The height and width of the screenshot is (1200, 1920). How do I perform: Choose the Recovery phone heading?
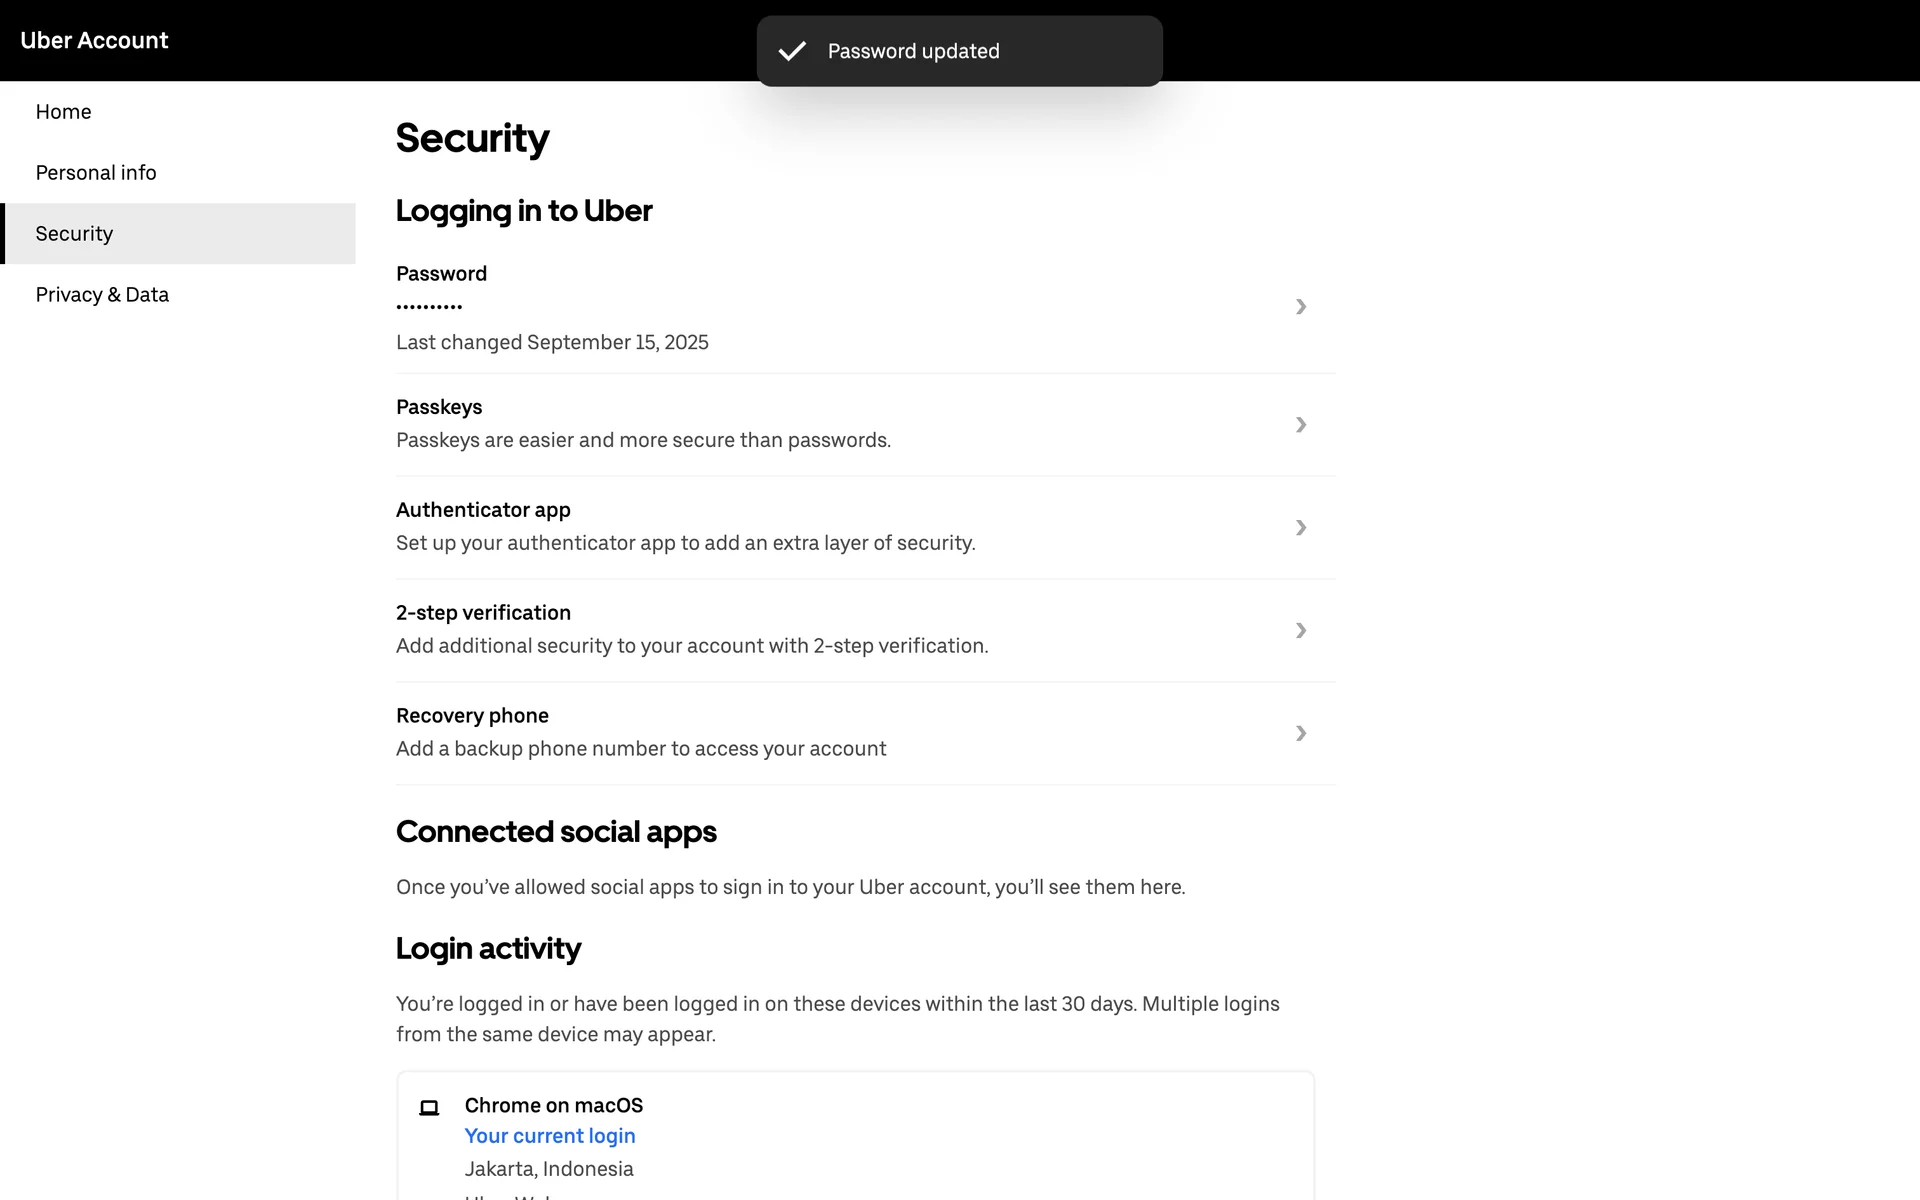click(x=472, y=716)
